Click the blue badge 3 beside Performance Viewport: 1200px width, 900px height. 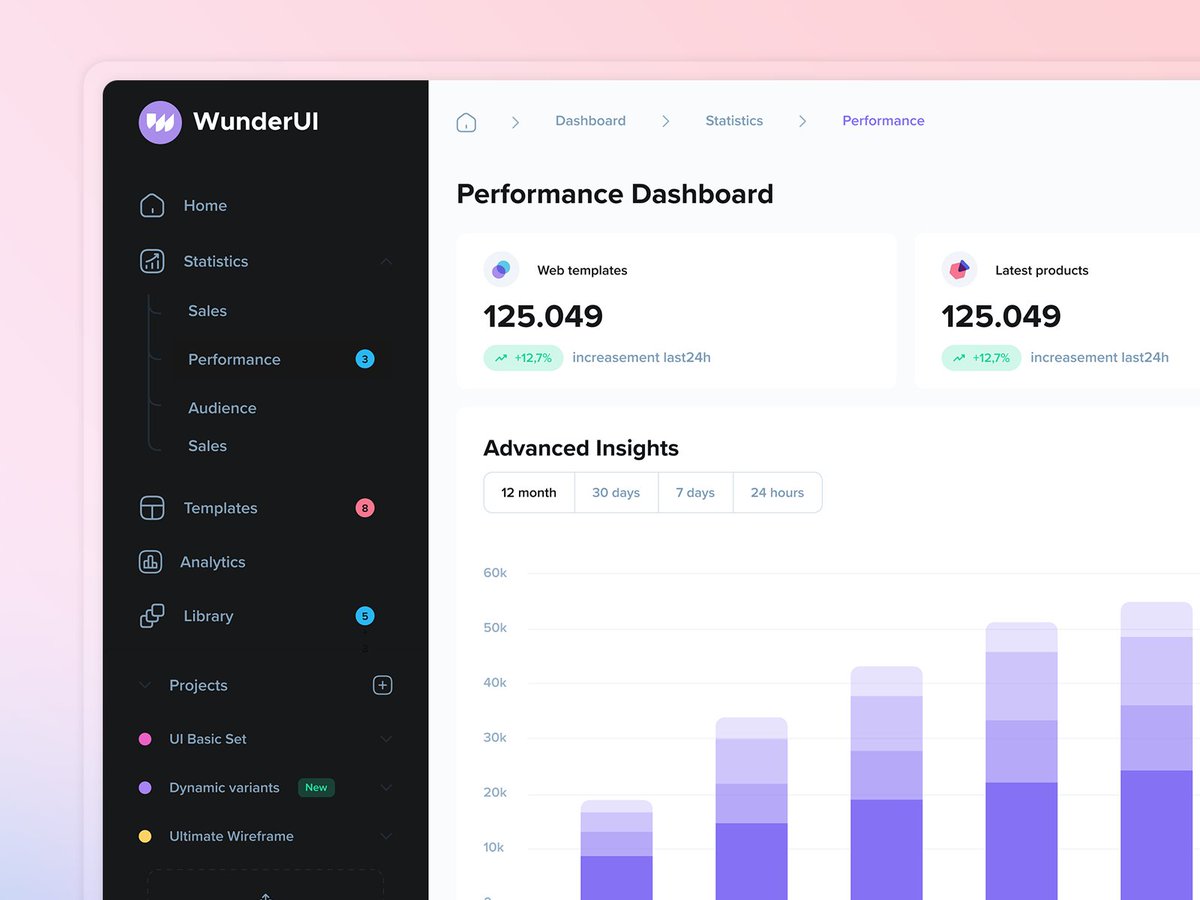click(x=365, y=359)
